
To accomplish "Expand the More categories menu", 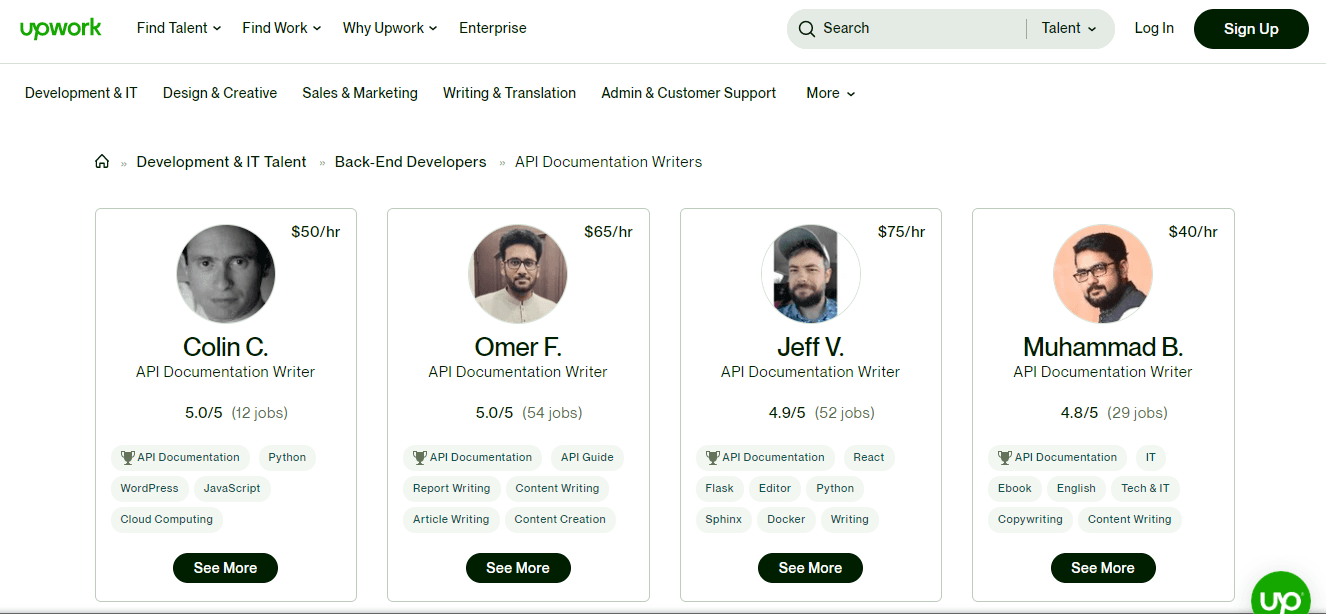I will click(x=831, y=93).
